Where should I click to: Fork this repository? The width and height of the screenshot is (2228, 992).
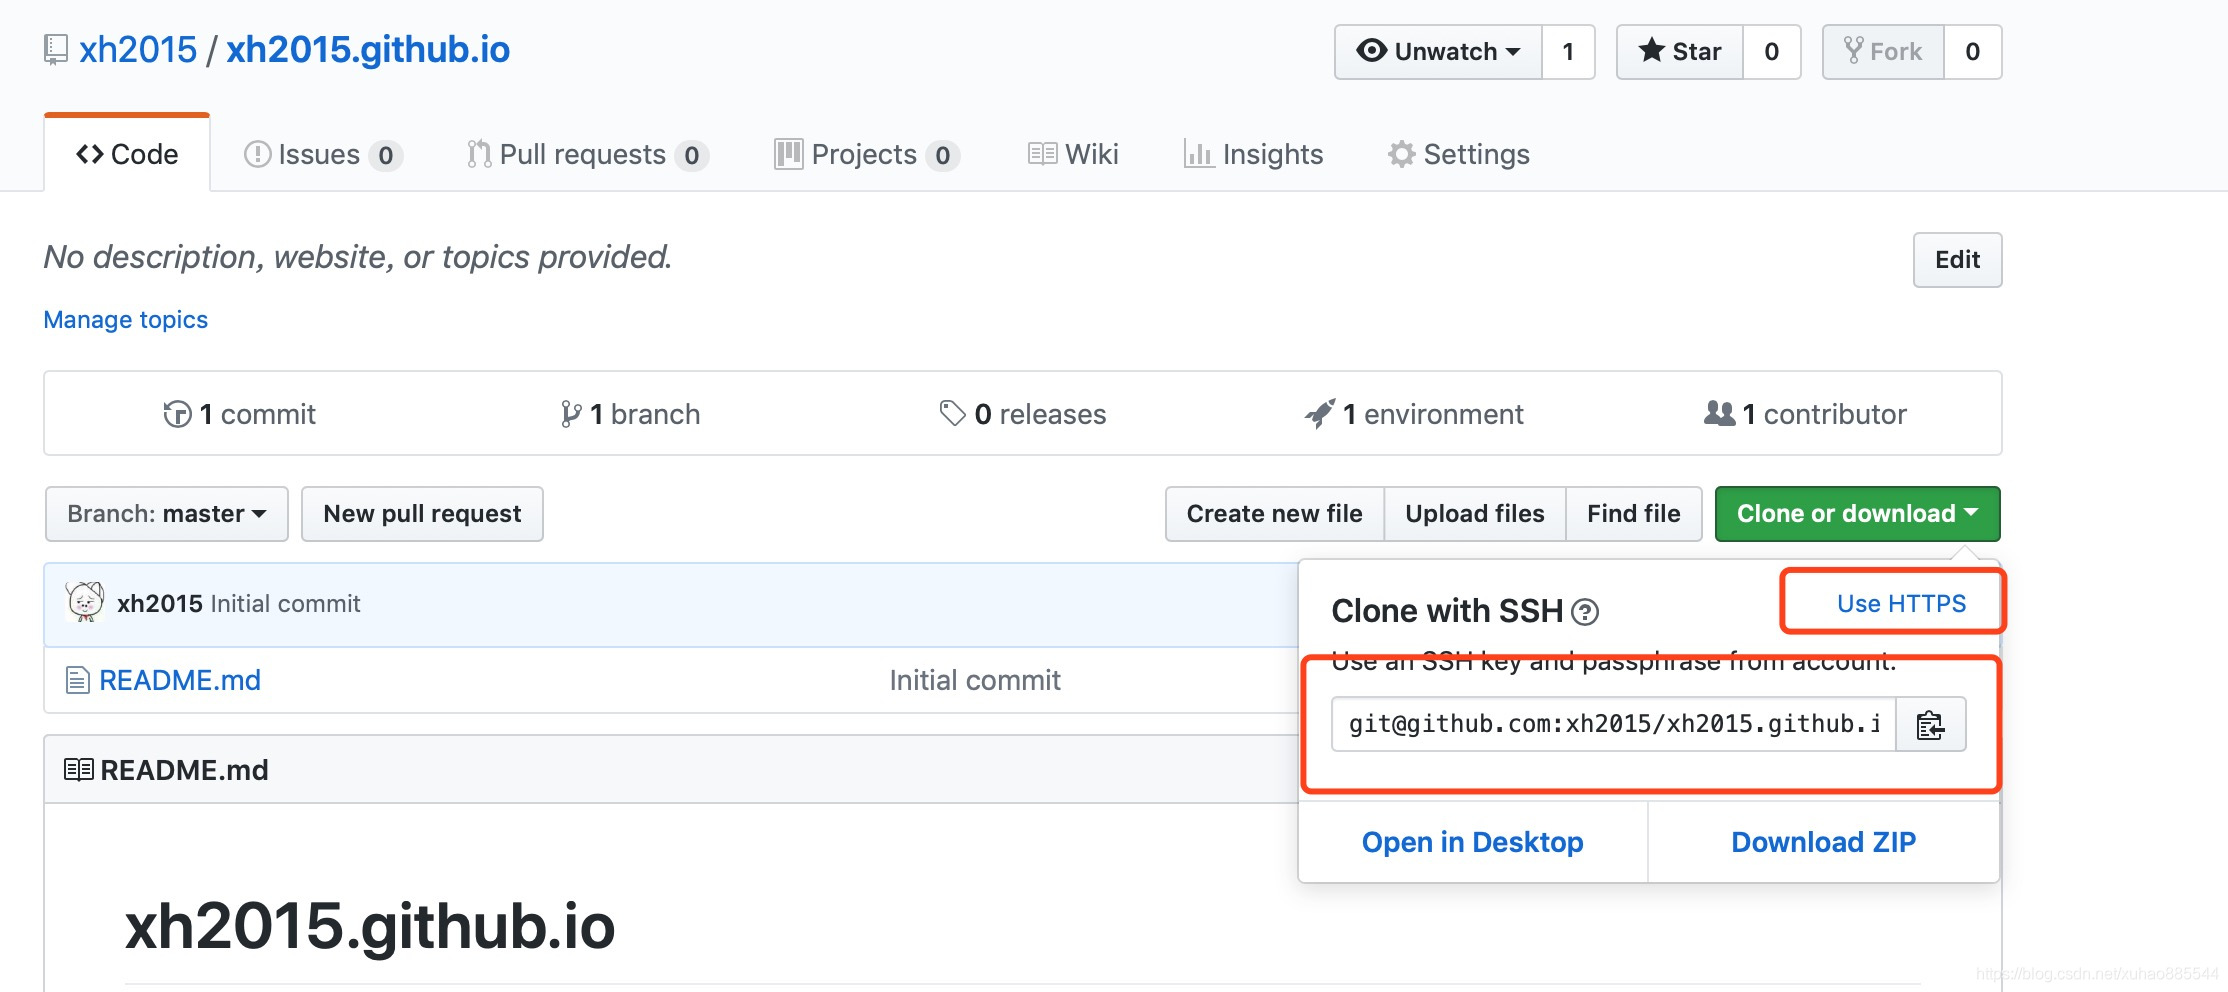(1883, 52)
